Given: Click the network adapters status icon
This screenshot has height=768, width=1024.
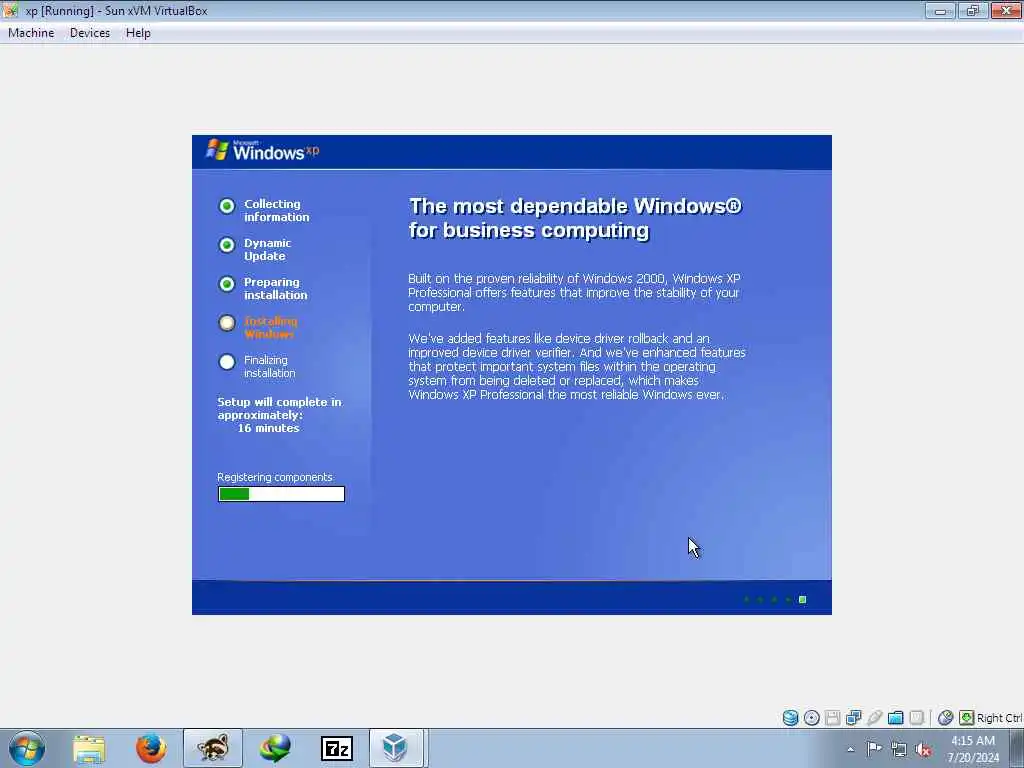Looking at the screenshot, I should (853, 718).
